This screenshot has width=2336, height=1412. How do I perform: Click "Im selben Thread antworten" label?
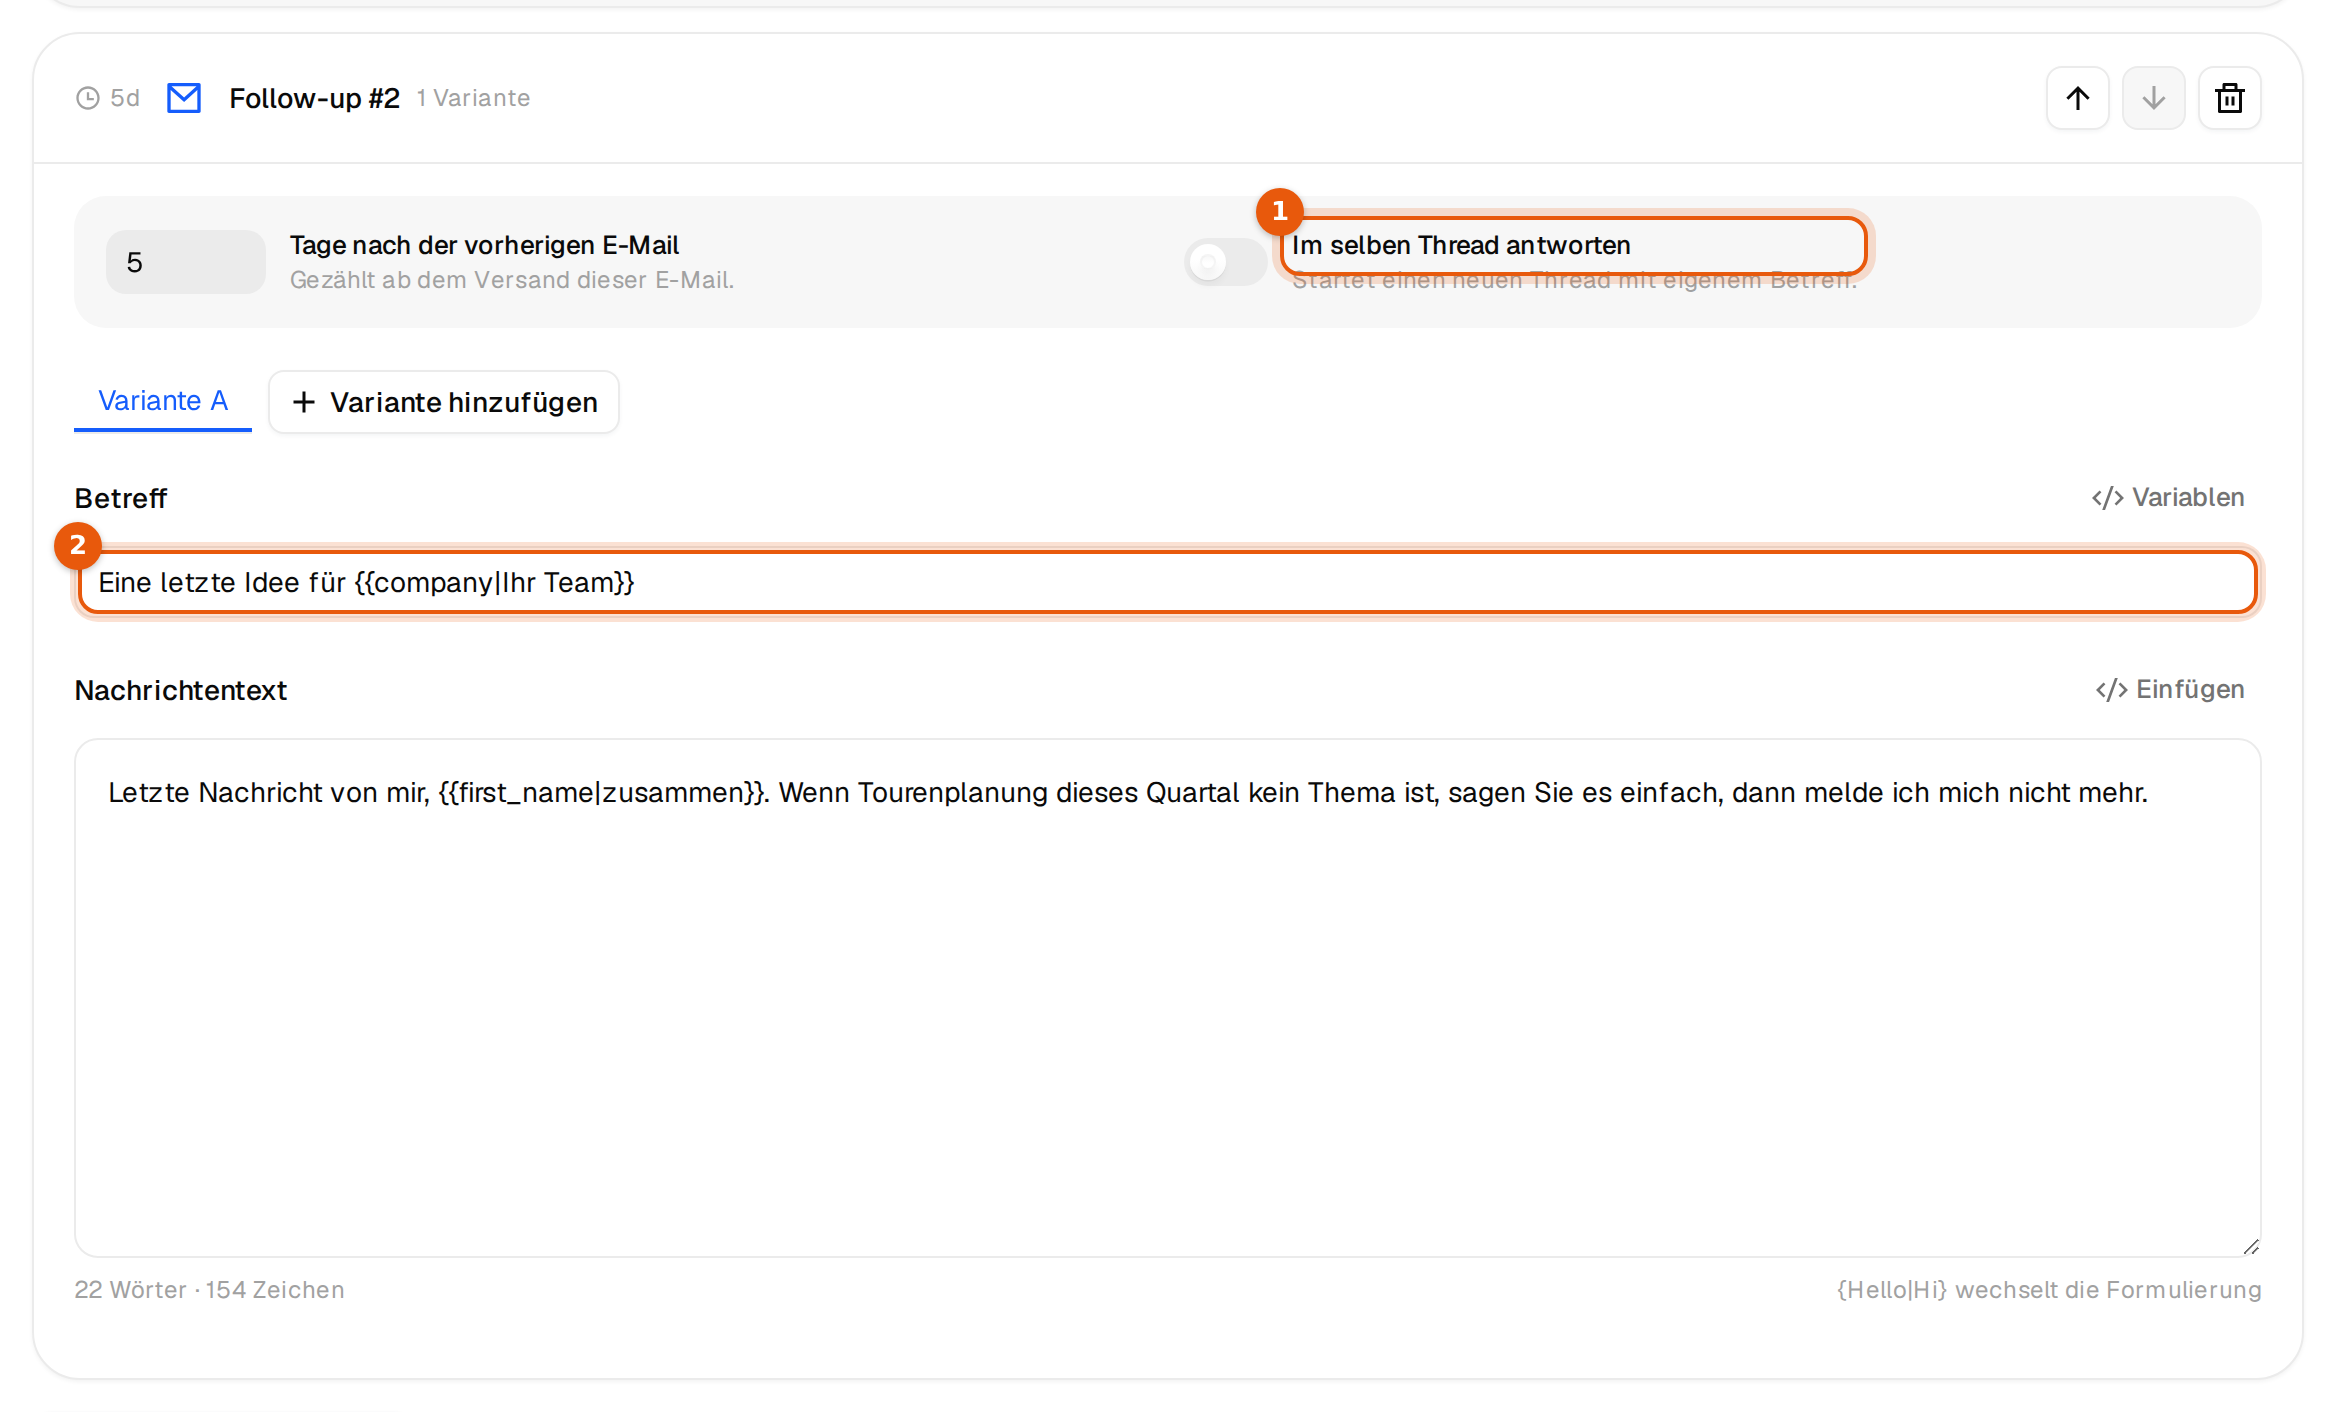(x=1461, y=245)
